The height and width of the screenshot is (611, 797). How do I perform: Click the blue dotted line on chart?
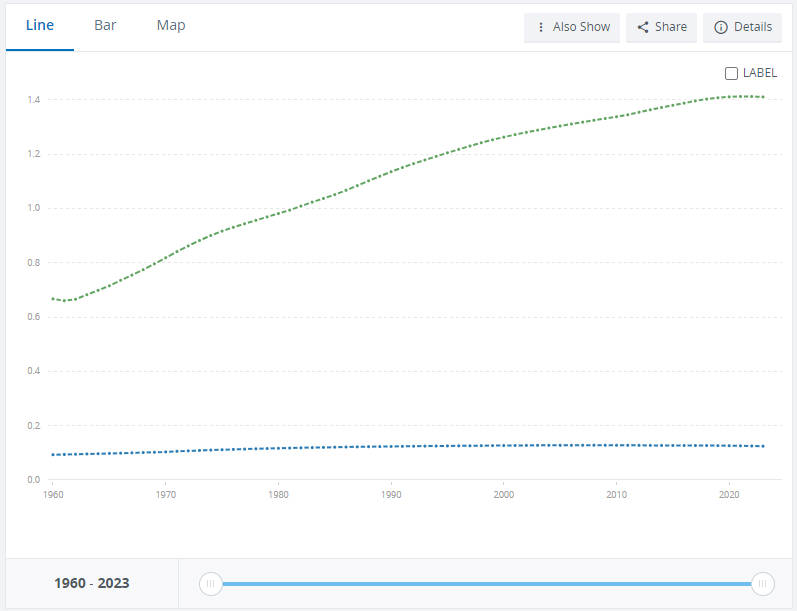pos(407,446)
